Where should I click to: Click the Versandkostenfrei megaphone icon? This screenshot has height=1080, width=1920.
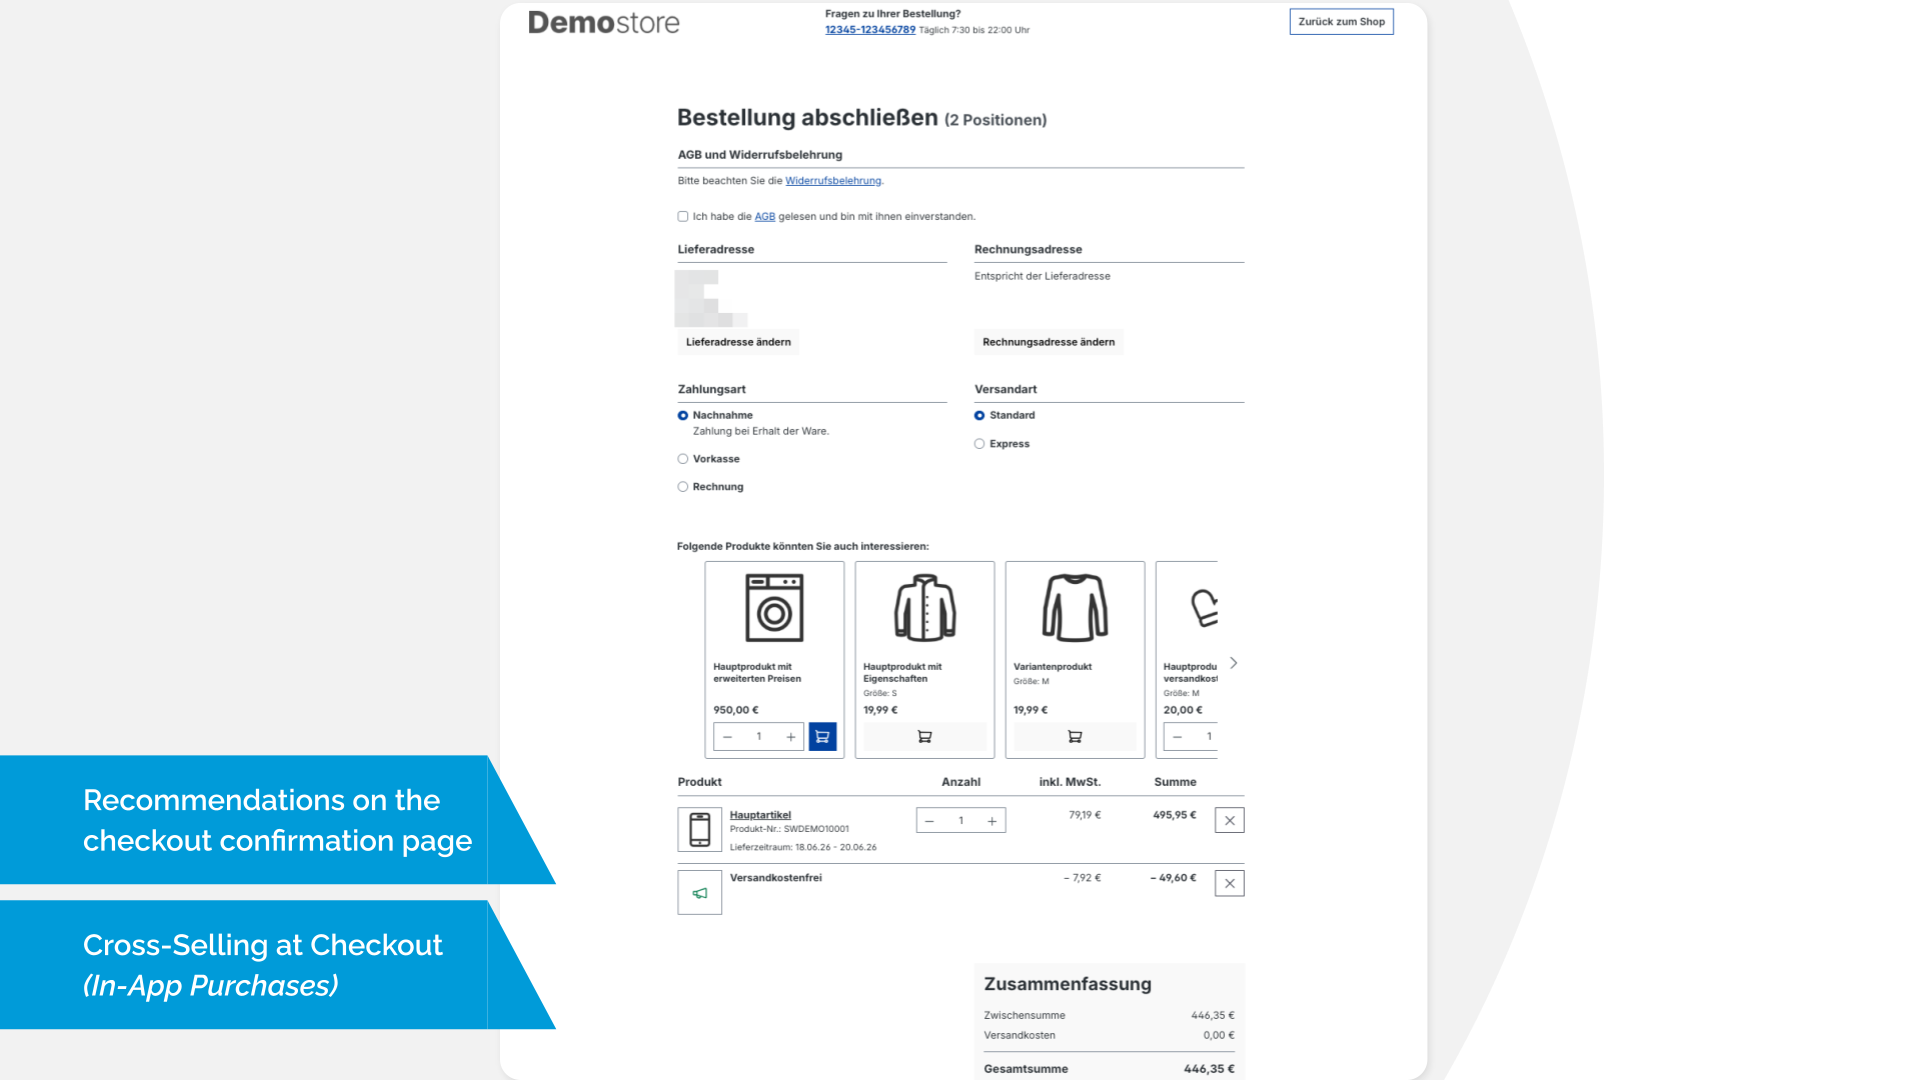(x=700, y=893)
